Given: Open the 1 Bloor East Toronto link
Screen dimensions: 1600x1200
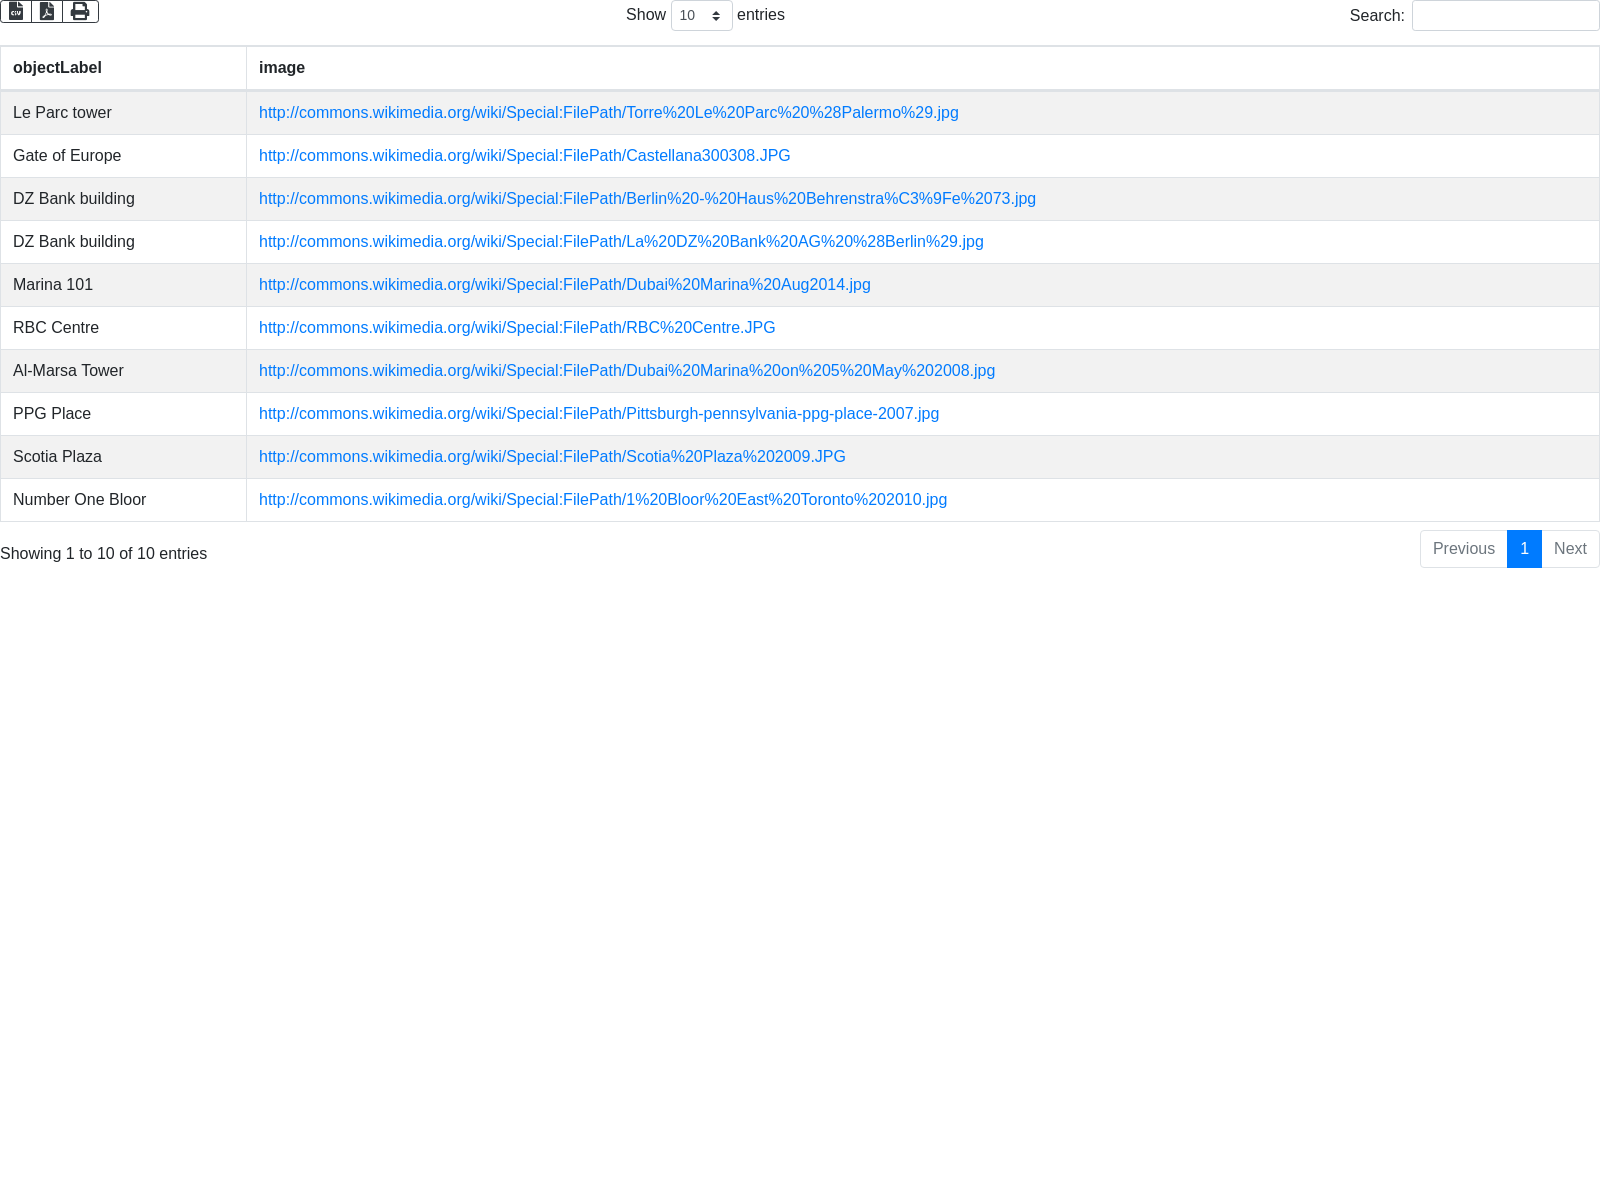Looking at the screenshot, I should point(603,500).
